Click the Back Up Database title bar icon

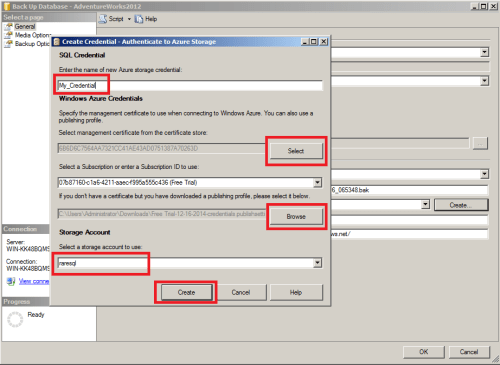7,6
